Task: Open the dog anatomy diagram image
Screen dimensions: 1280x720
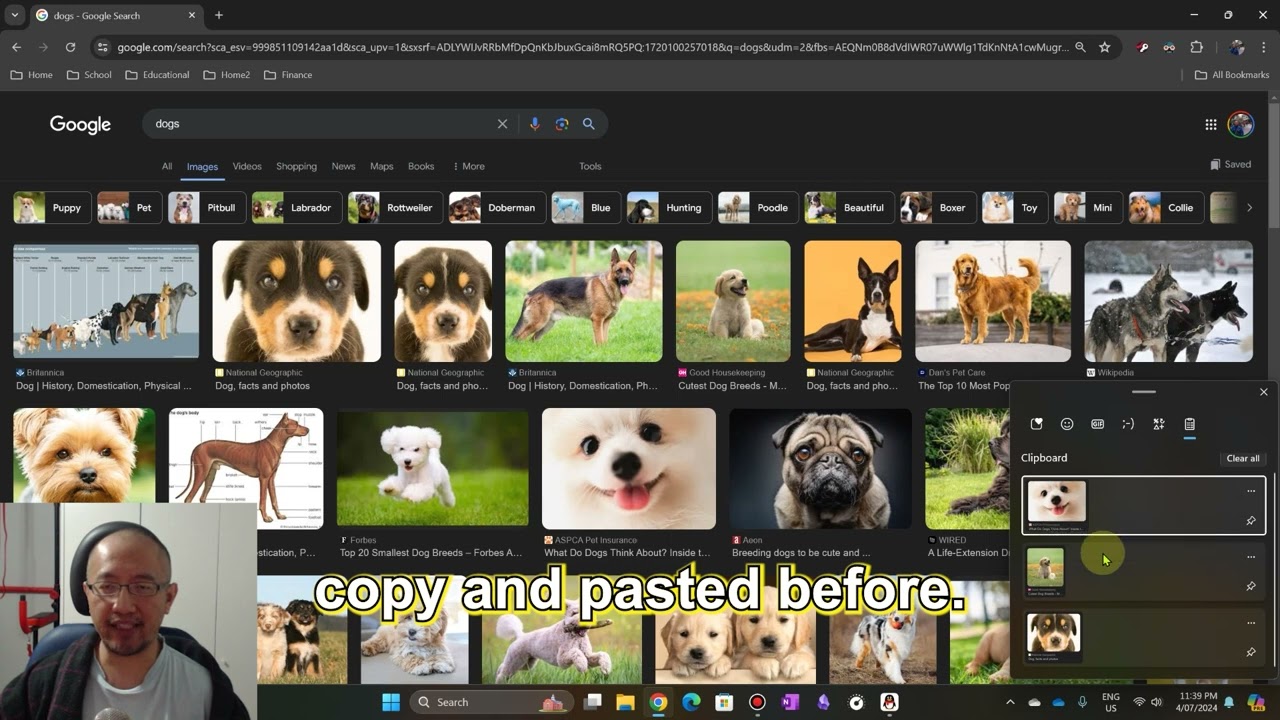Action: [x=246, y=468]
